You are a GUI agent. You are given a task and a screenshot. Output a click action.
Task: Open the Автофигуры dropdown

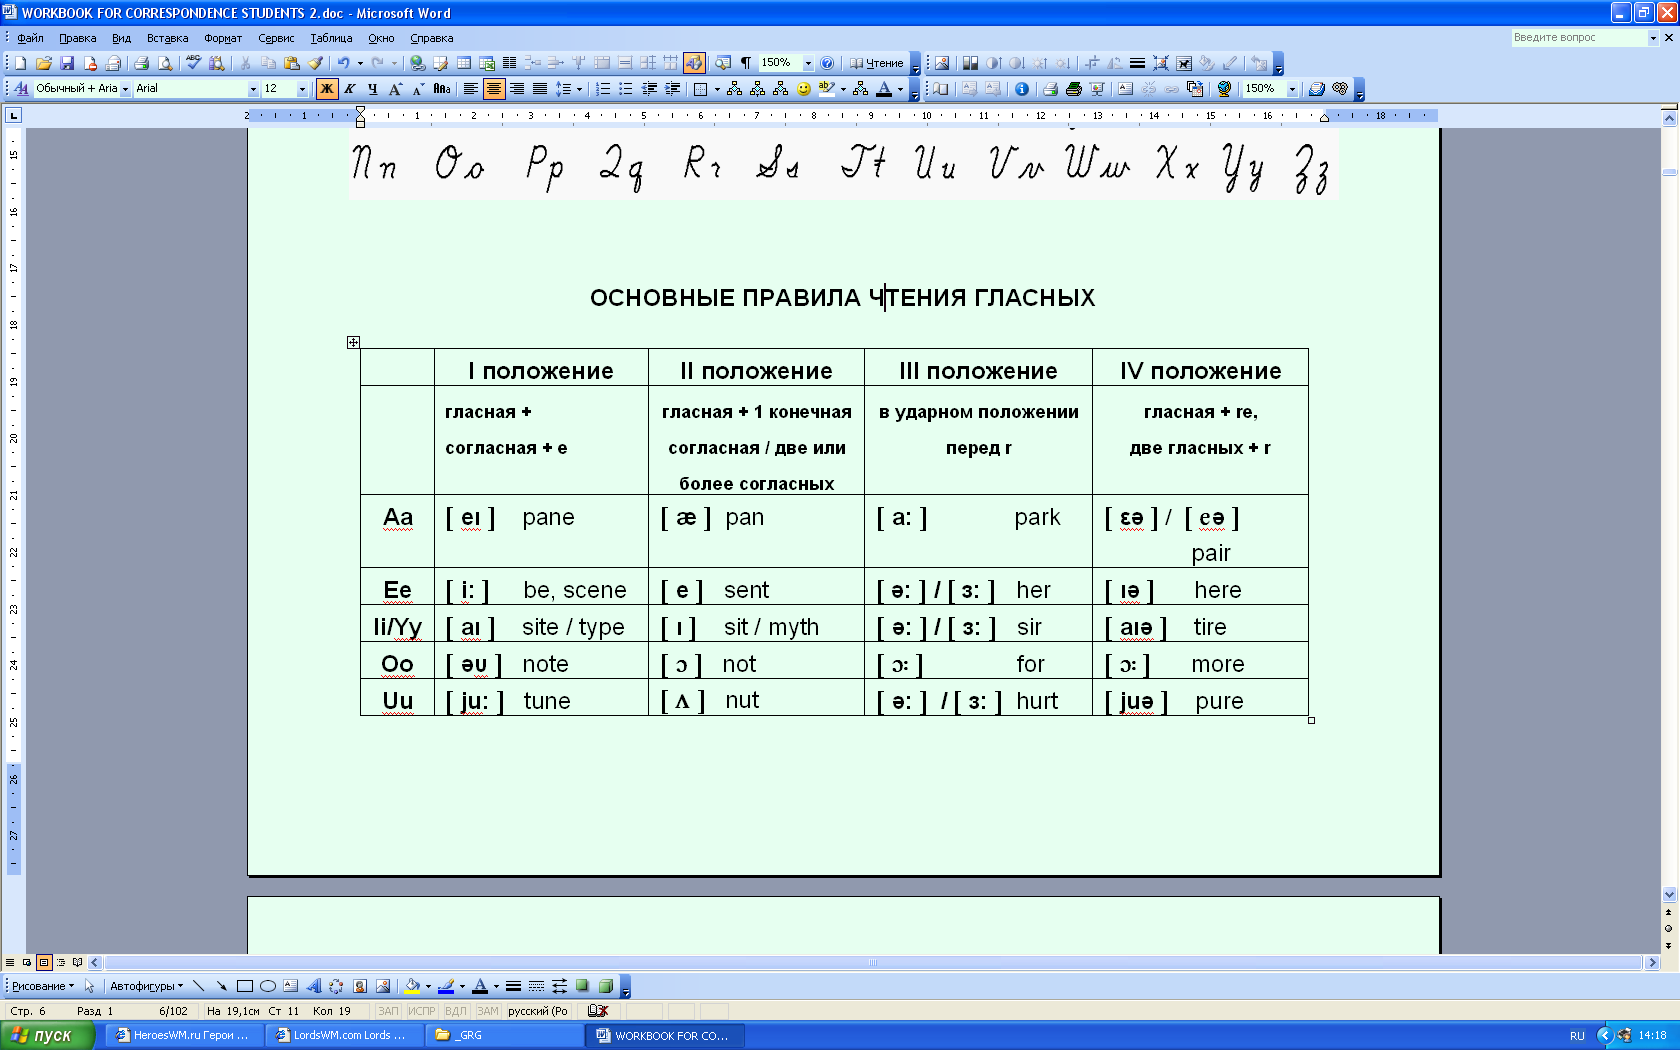(x=146, y=986)
